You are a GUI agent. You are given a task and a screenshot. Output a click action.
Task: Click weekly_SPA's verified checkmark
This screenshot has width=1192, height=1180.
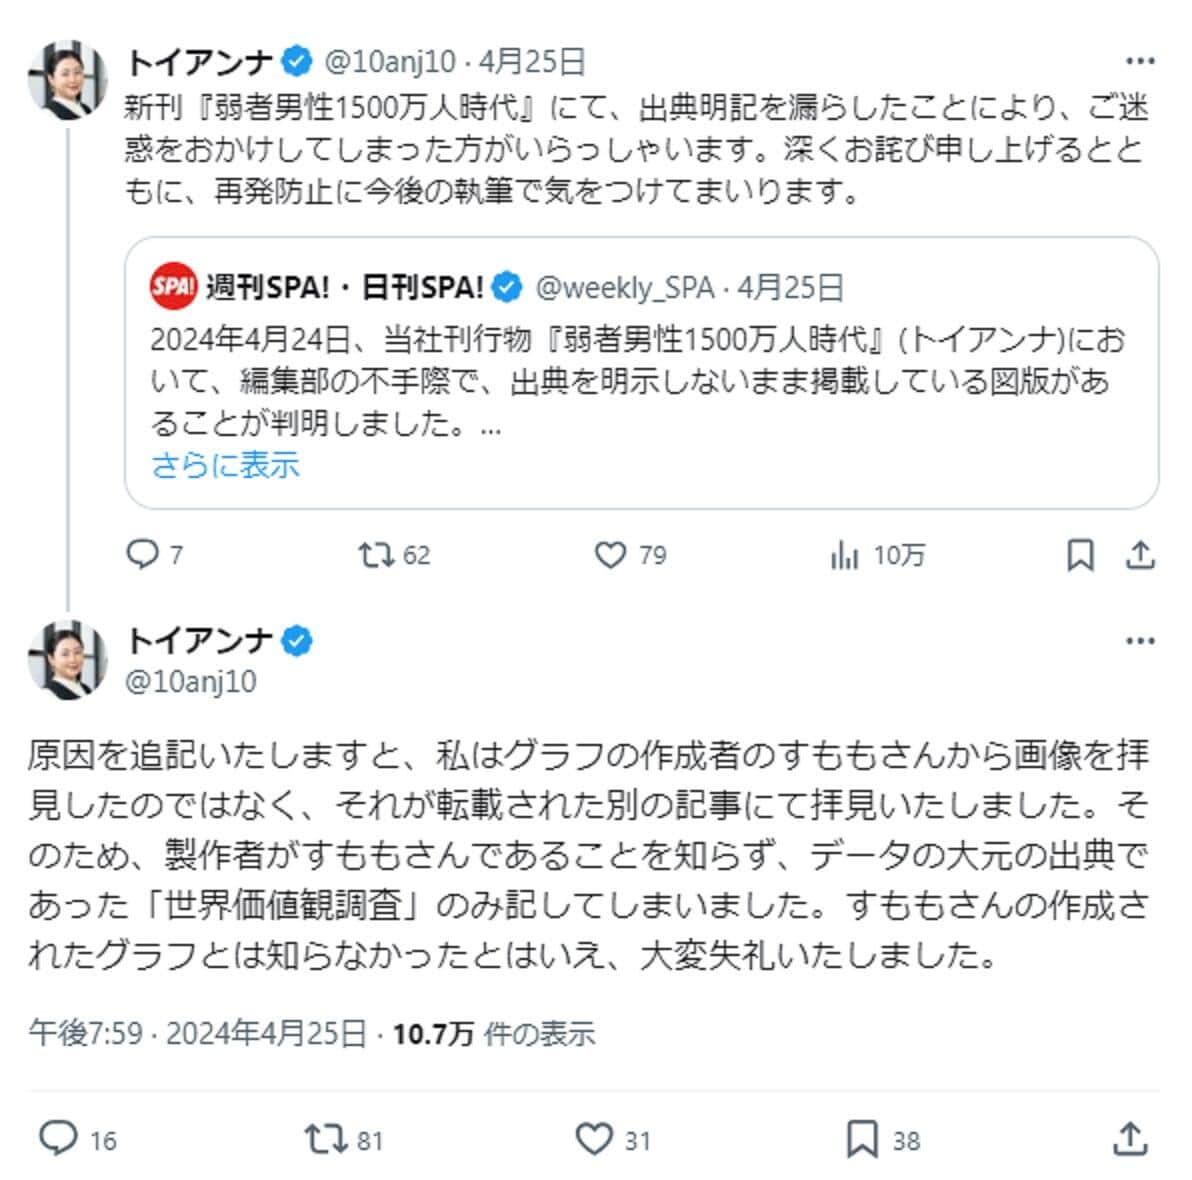(x=508, y=286)
